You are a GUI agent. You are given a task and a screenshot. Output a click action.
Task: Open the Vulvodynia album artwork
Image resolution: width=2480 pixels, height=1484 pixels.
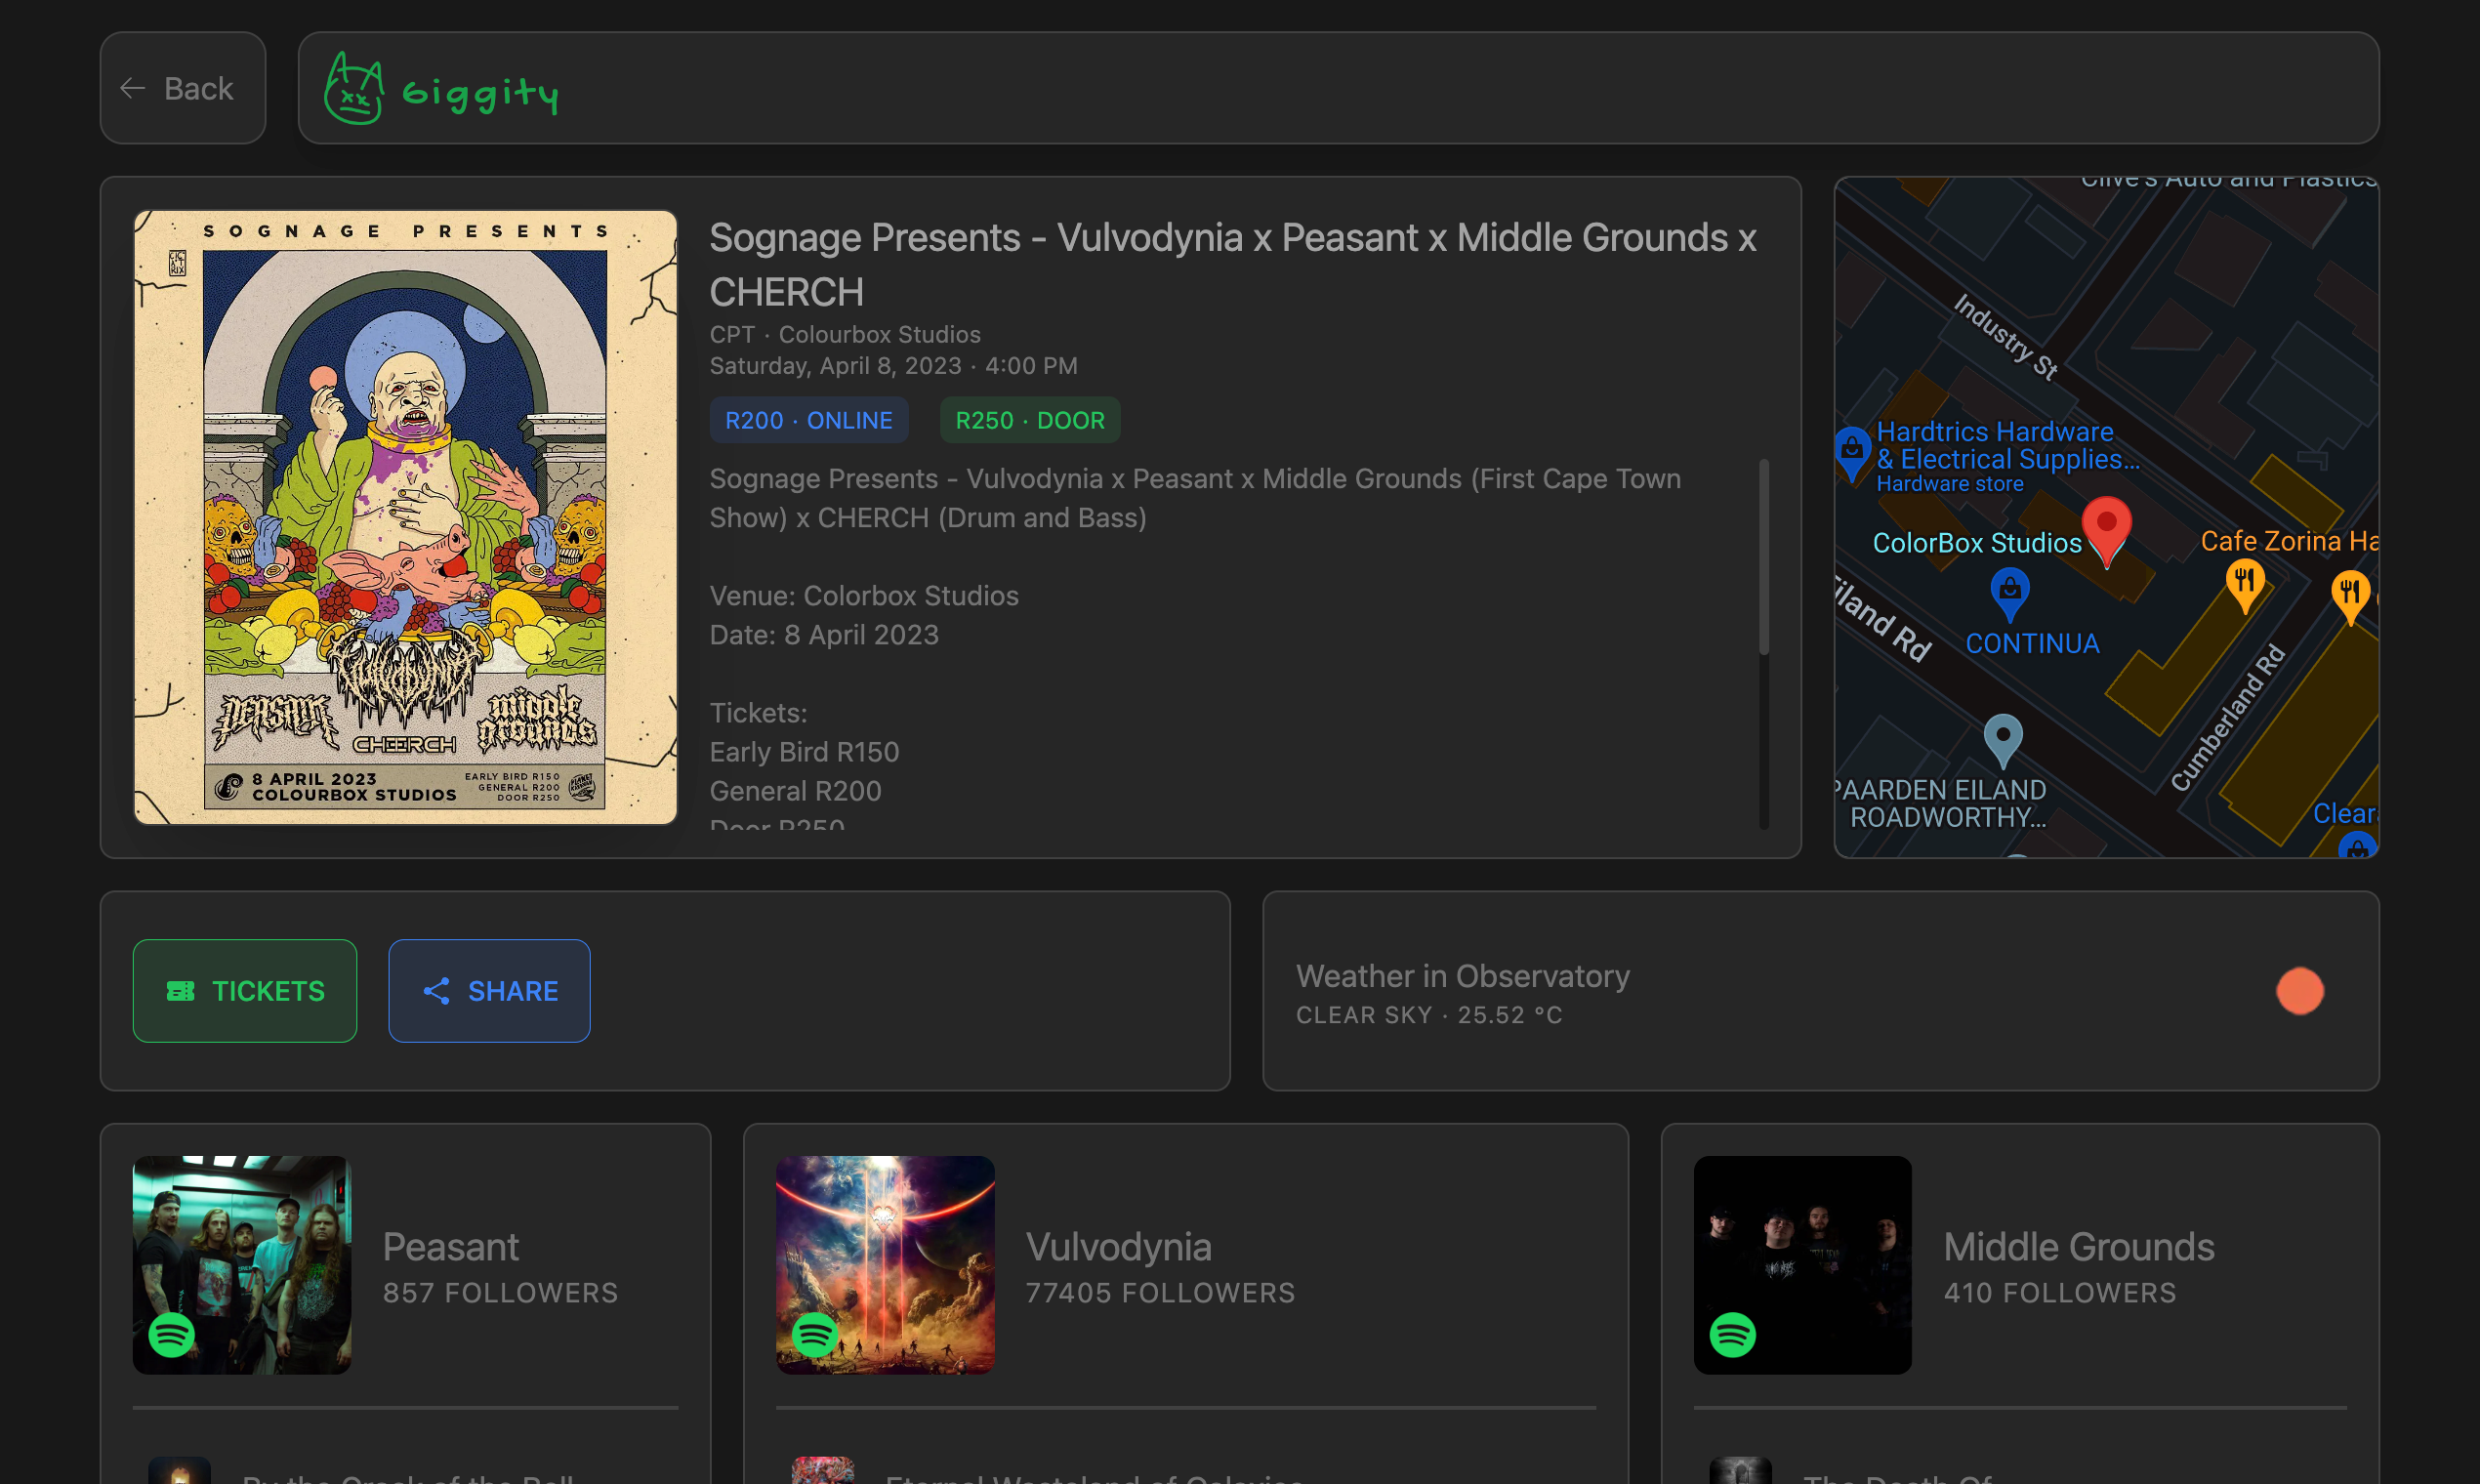pyautogui.click(x=884, y=1265)
